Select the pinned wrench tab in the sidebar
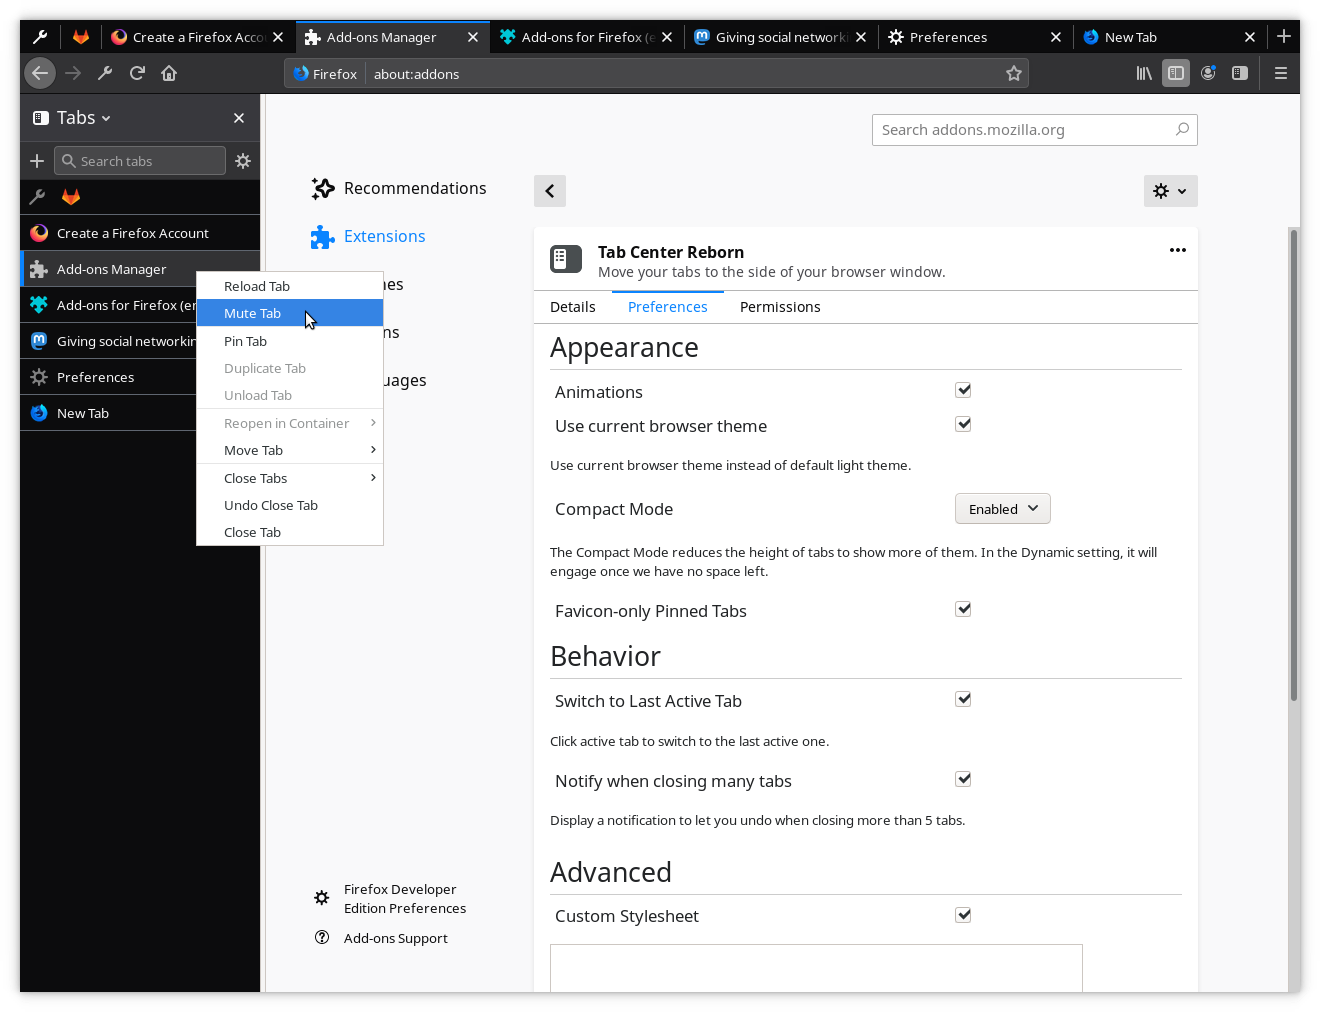Image resolution: width=1320 pixels, height=1012 pixels. [x=38, y=197]
